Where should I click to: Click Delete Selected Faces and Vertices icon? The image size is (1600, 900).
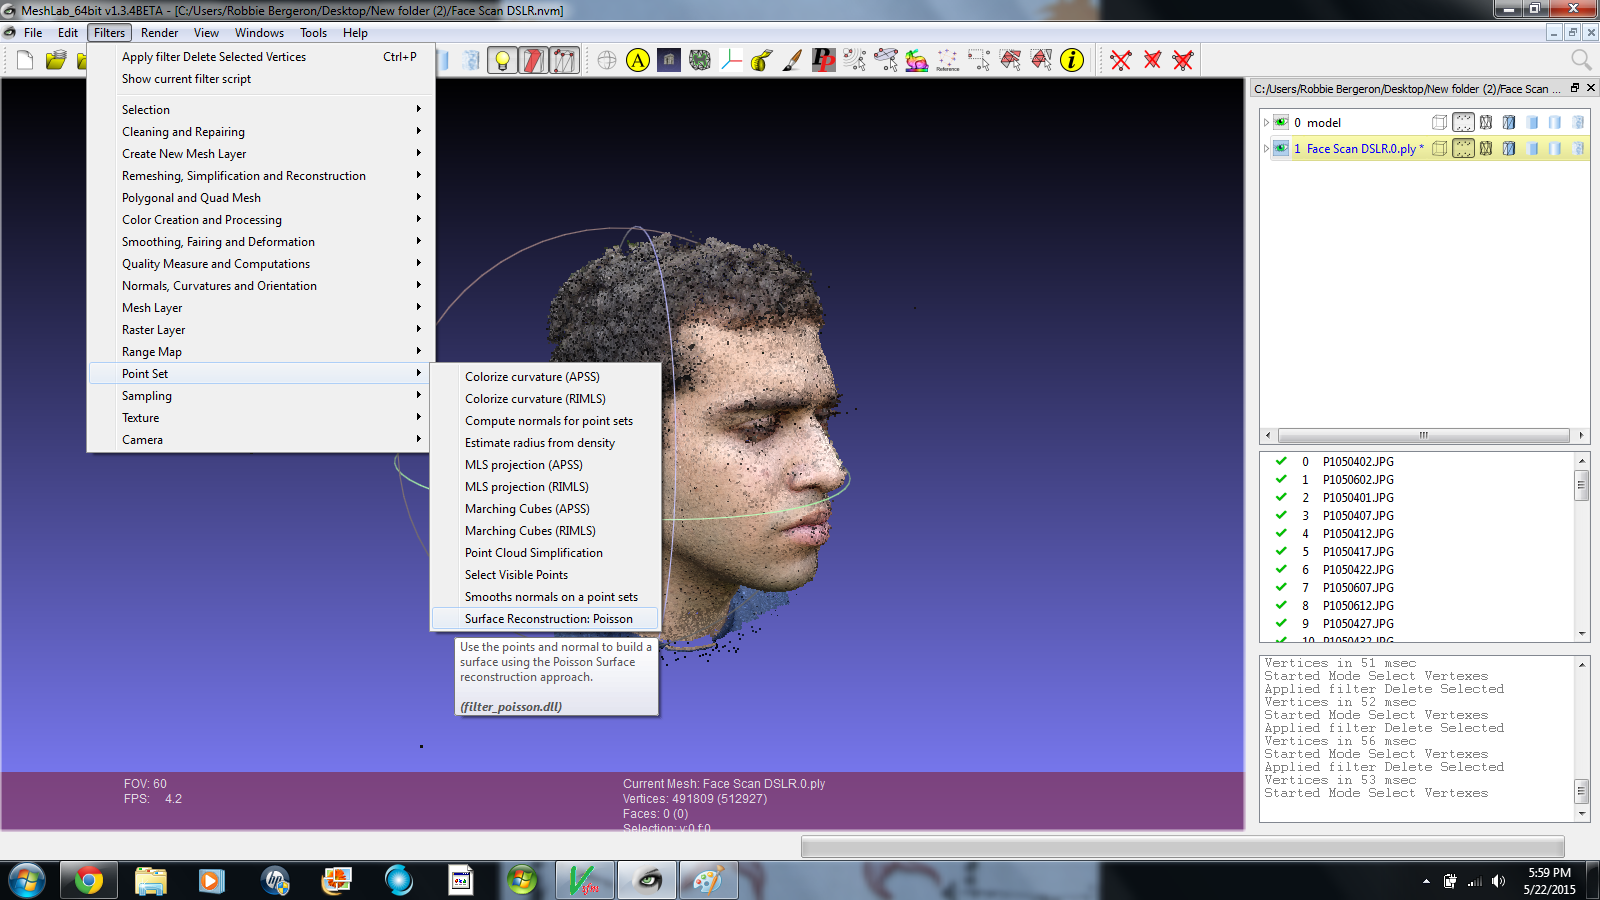click(x=1183, y=60)
